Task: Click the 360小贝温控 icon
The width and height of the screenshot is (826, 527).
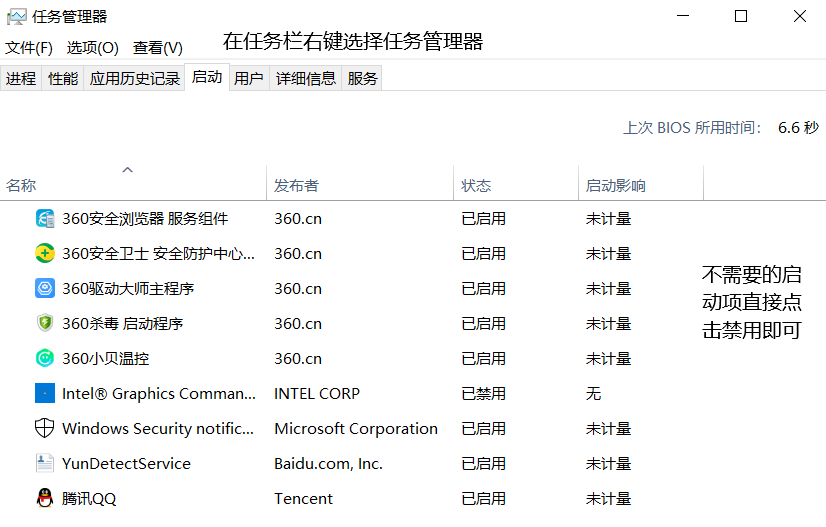Action: point(45,358)
